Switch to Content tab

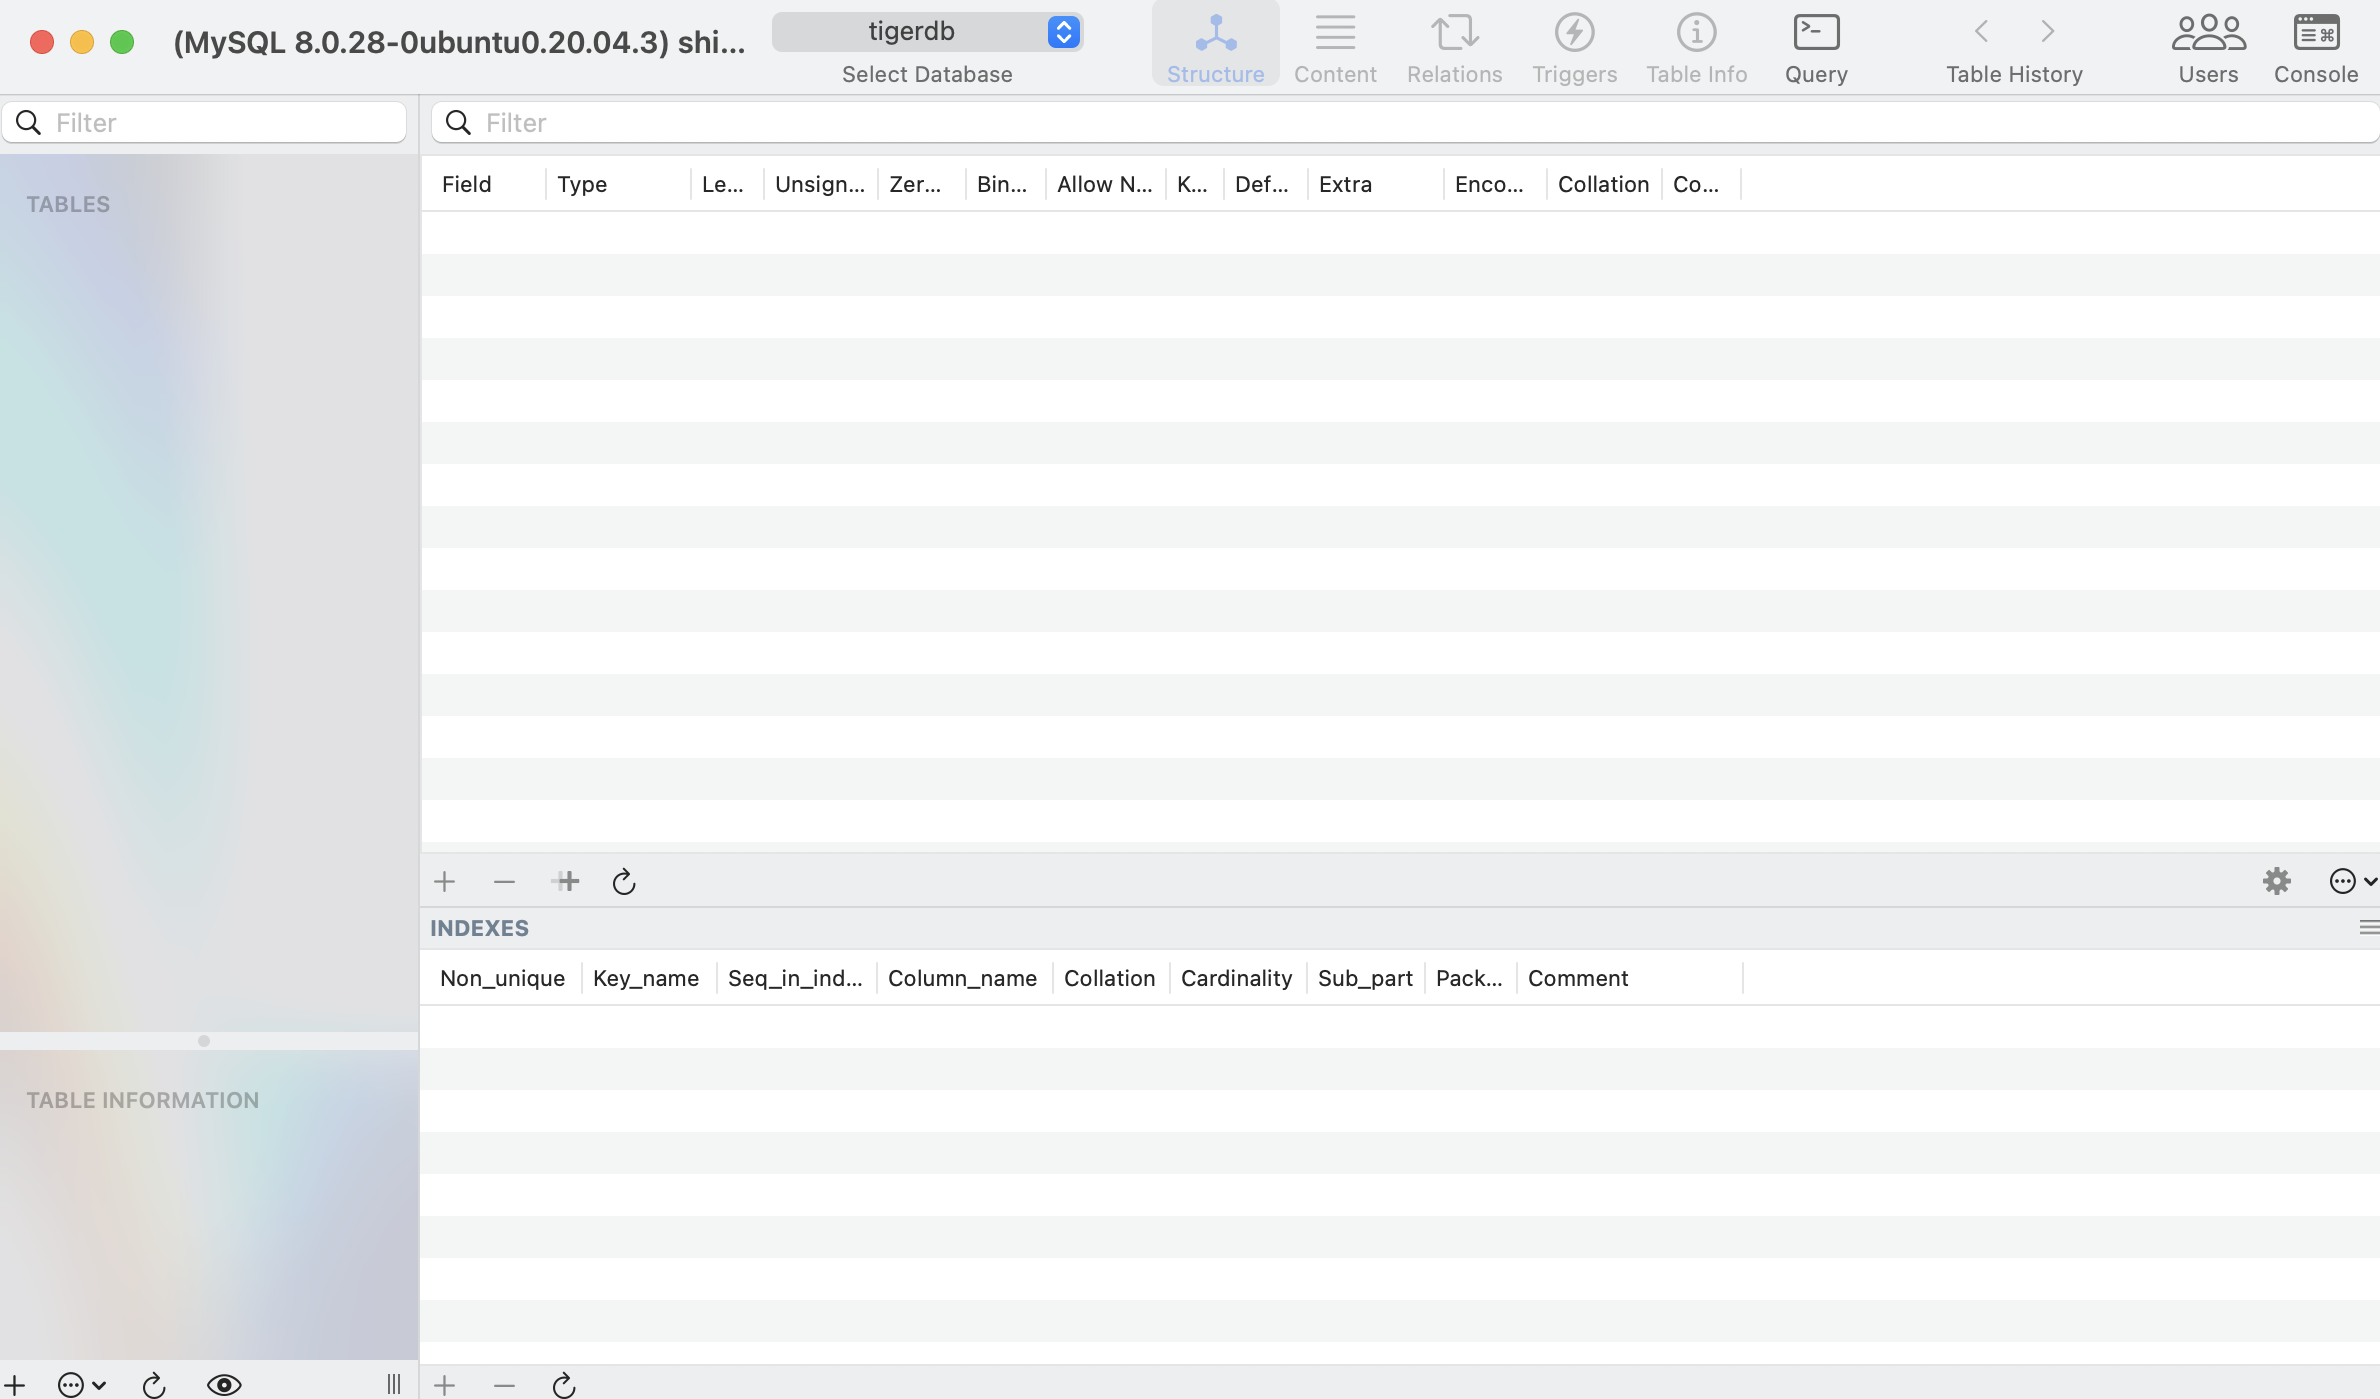point(1335,47)
